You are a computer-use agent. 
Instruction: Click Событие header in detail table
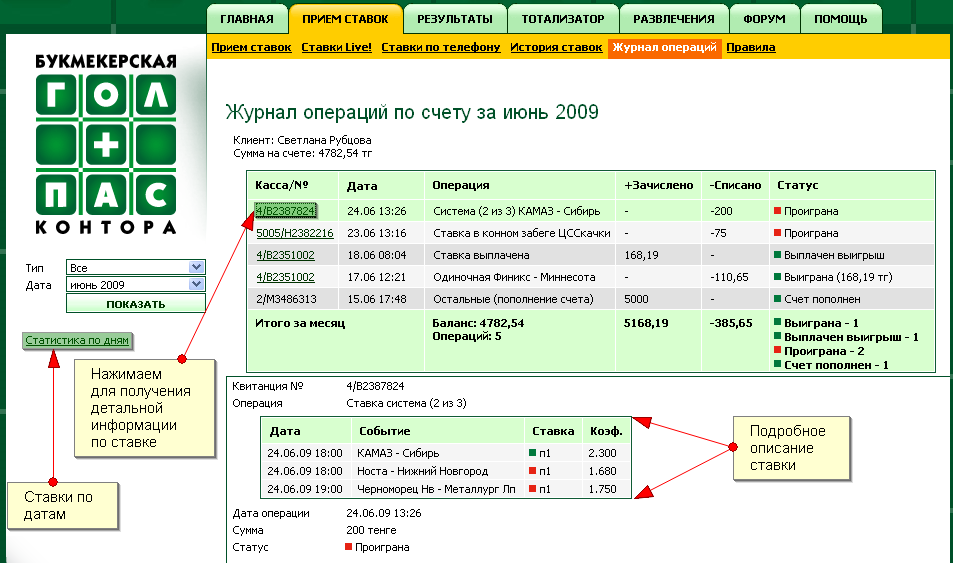pos(385,431)
